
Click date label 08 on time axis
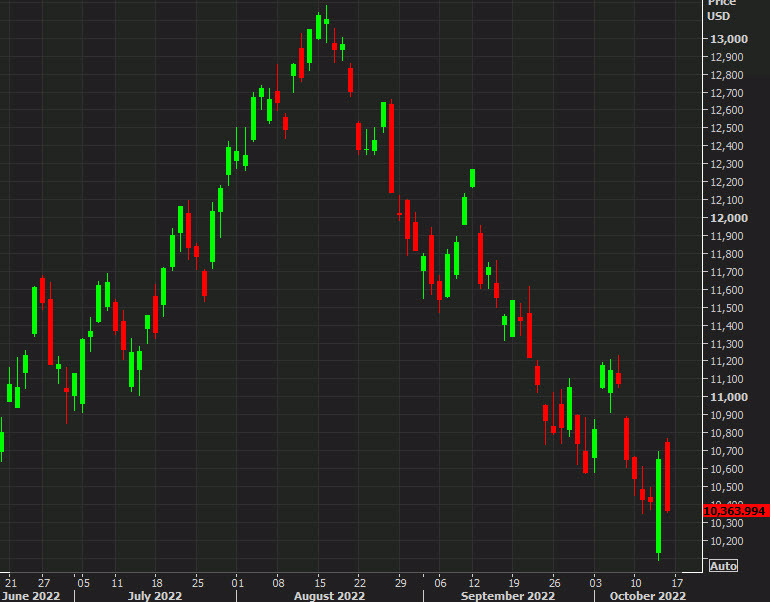point(278,583)
